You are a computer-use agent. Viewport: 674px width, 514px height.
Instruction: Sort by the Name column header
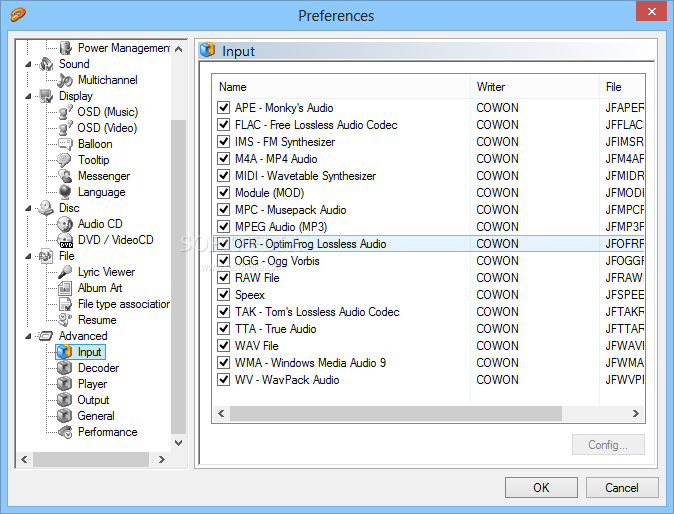(341, 87)
